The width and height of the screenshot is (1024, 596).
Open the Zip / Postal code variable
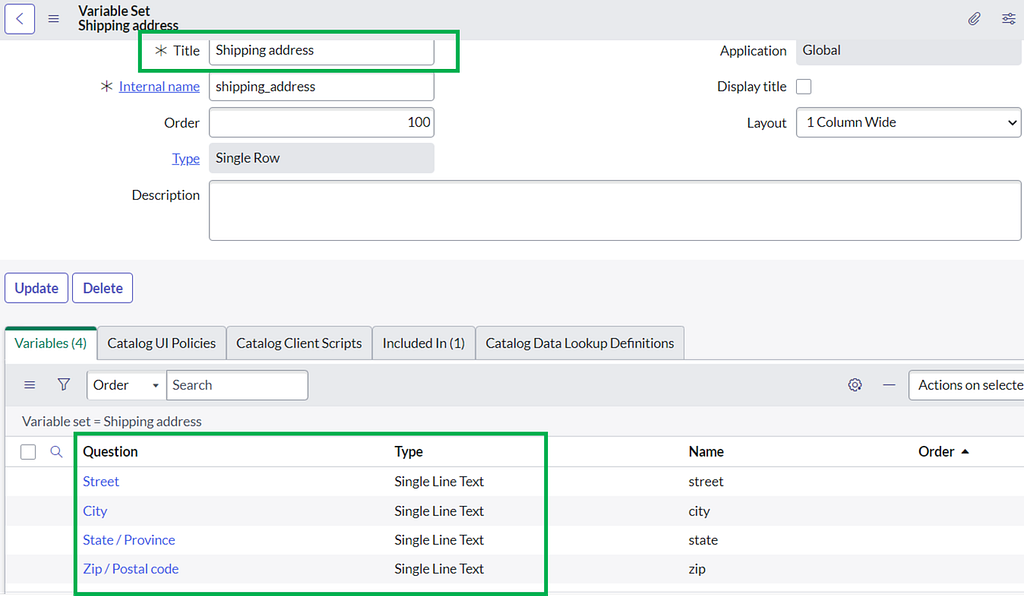click(131, 569)
